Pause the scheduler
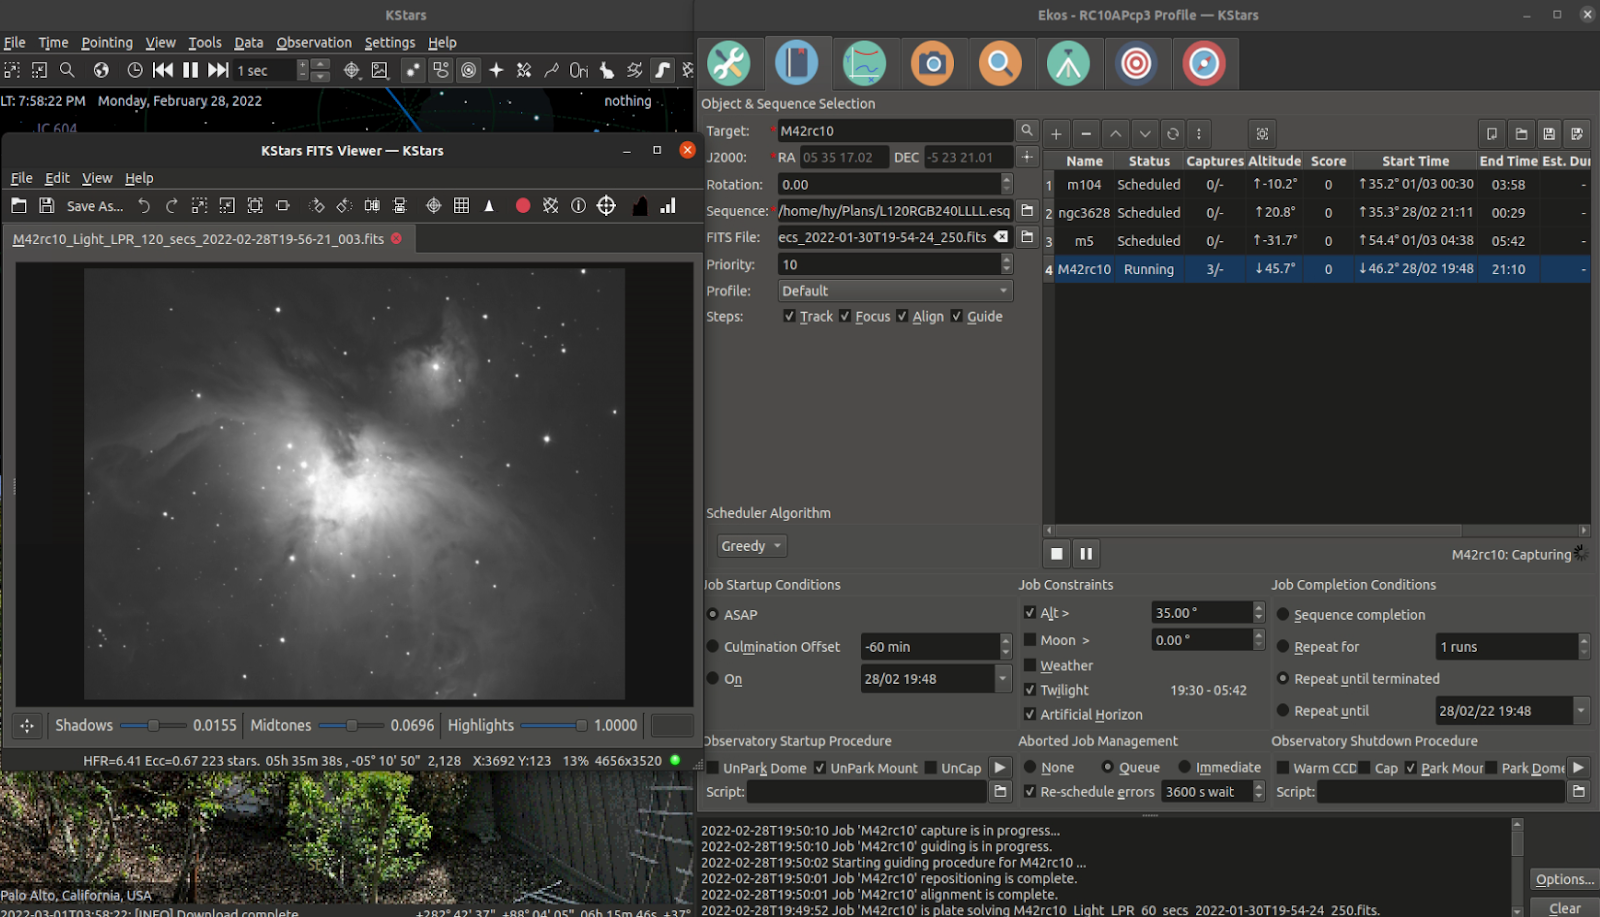 (1086, 553)
